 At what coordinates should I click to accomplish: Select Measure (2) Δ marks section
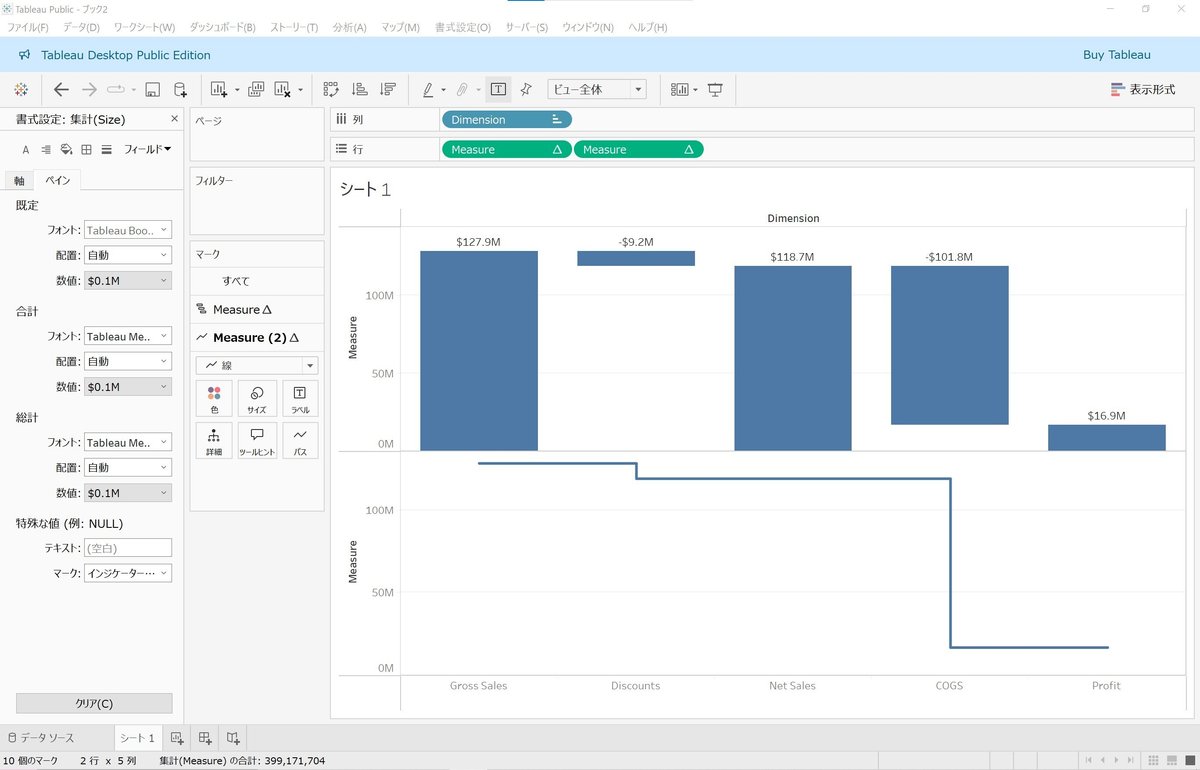click(257, 337)
